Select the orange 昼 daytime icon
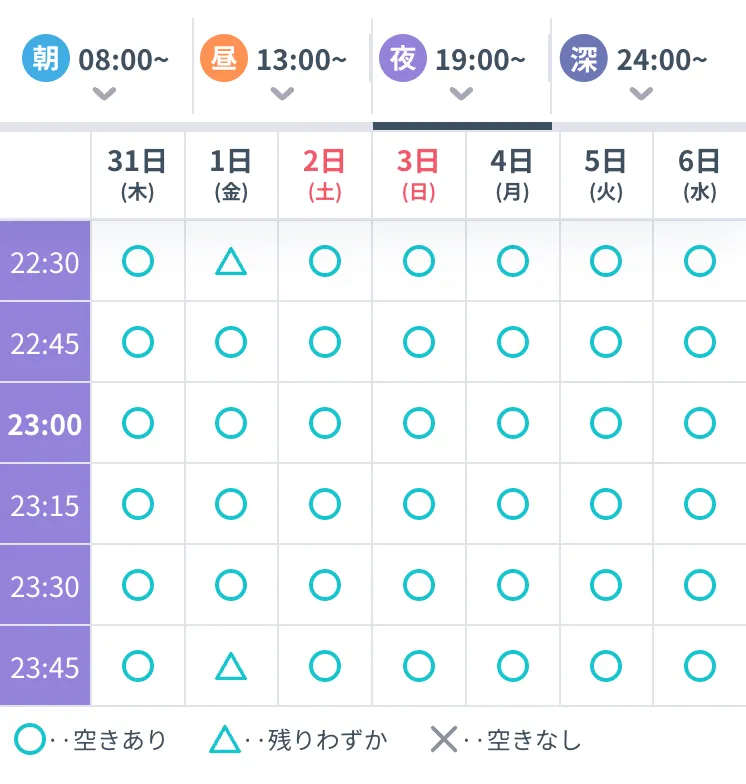The image size is (746, 784). coord(224,58)
